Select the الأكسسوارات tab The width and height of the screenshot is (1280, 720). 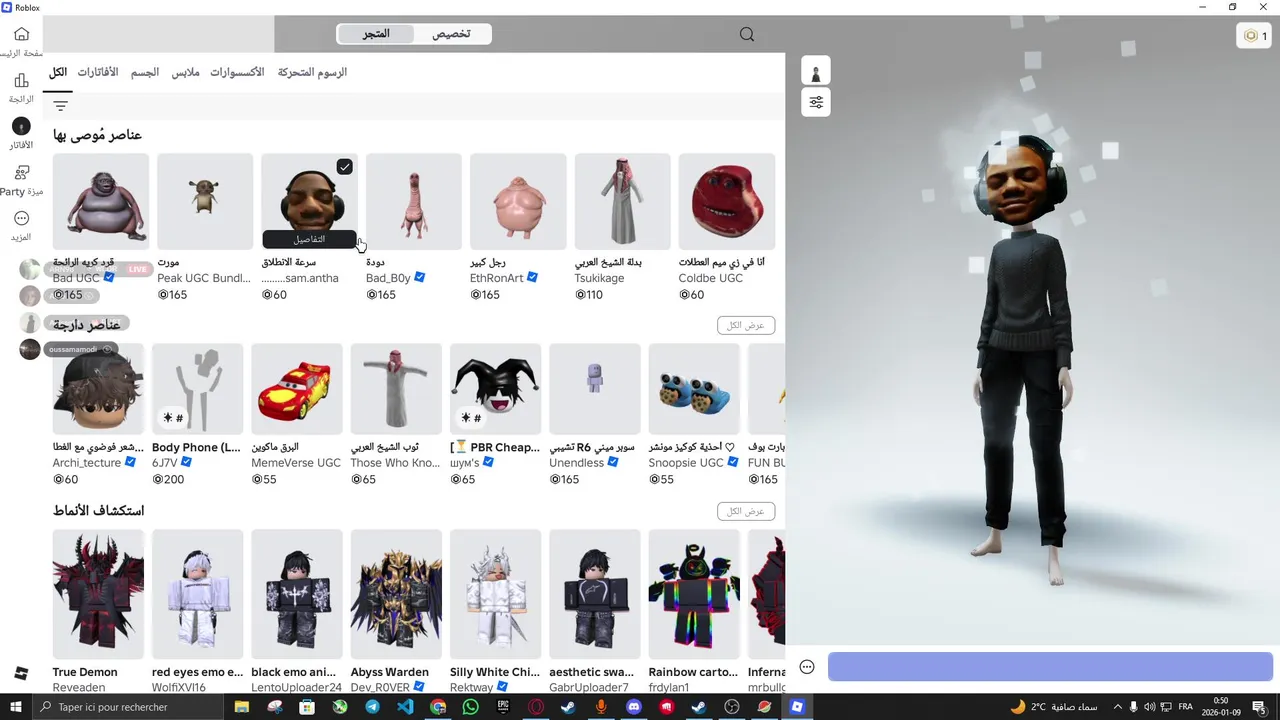pyautogui.click(x=237, y=72)
